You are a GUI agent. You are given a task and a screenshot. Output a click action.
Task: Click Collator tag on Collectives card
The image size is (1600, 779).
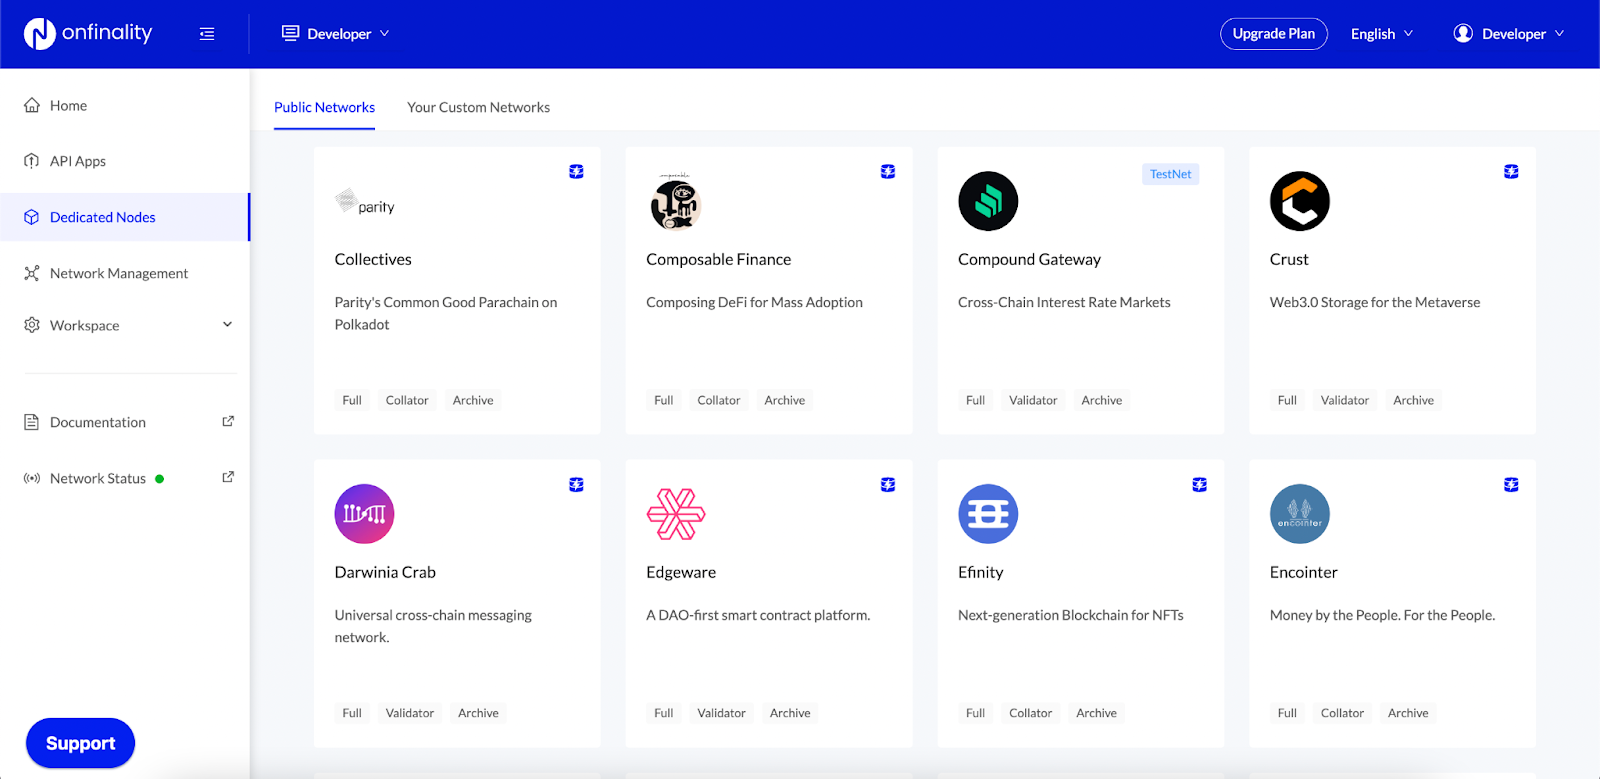click(407, 400)
